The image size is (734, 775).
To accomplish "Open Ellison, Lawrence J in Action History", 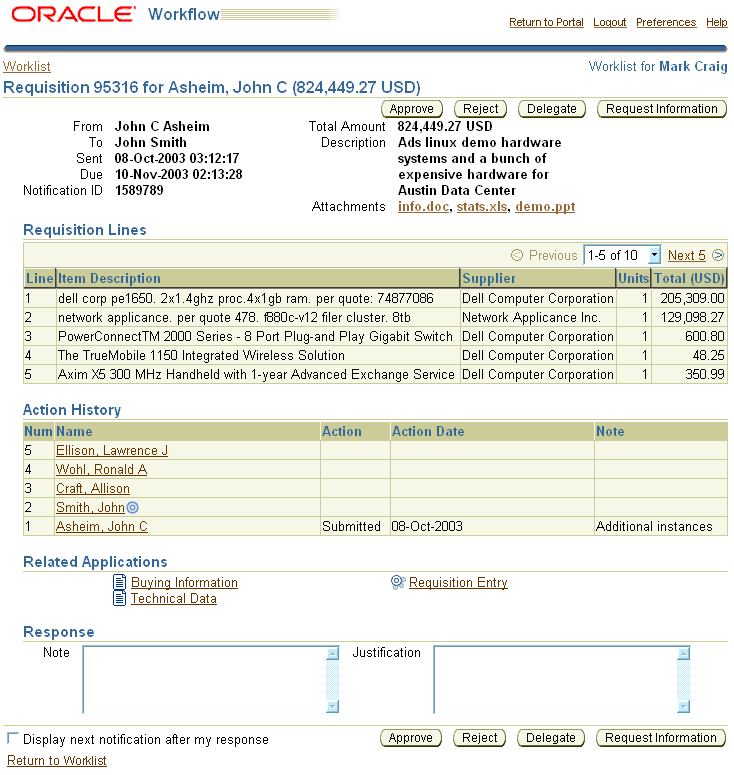I will coord(112,450).
